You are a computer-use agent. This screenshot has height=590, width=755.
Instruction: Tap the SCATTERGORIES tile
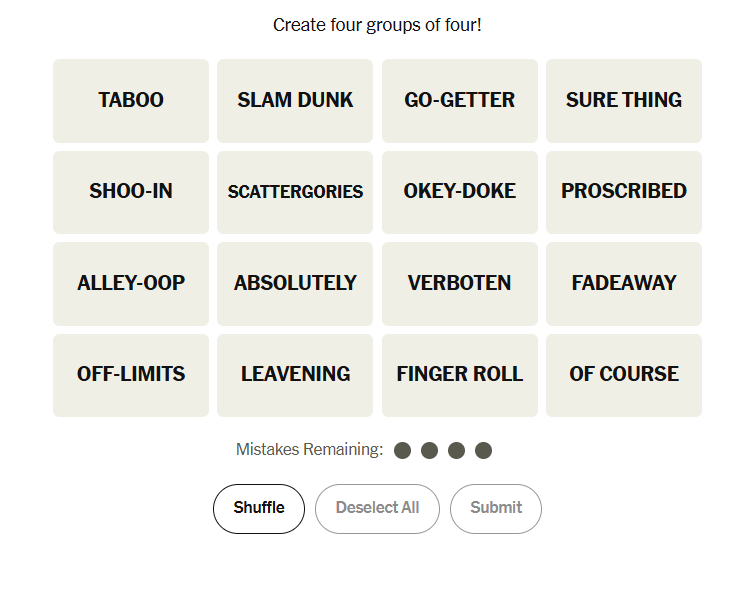295,191
